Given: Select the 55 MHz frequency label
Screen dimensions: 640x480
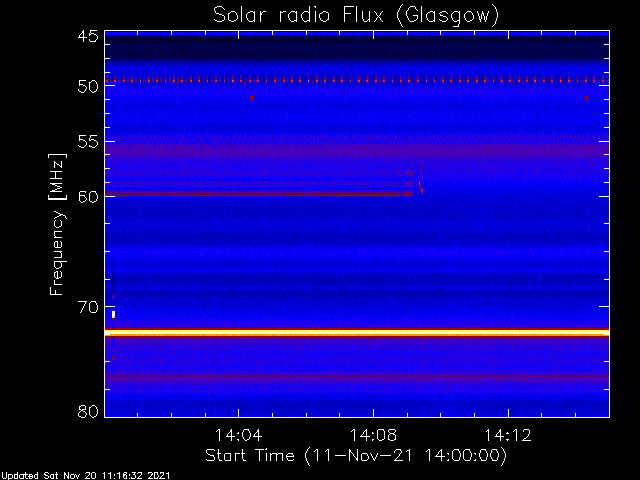Looking at the screenshot, I should coord(88,142).
